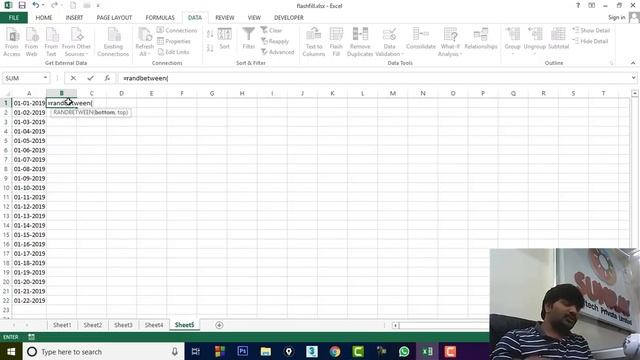640x360 pixels.
Task: Import data From Text
Action: (x=51, y=42)
